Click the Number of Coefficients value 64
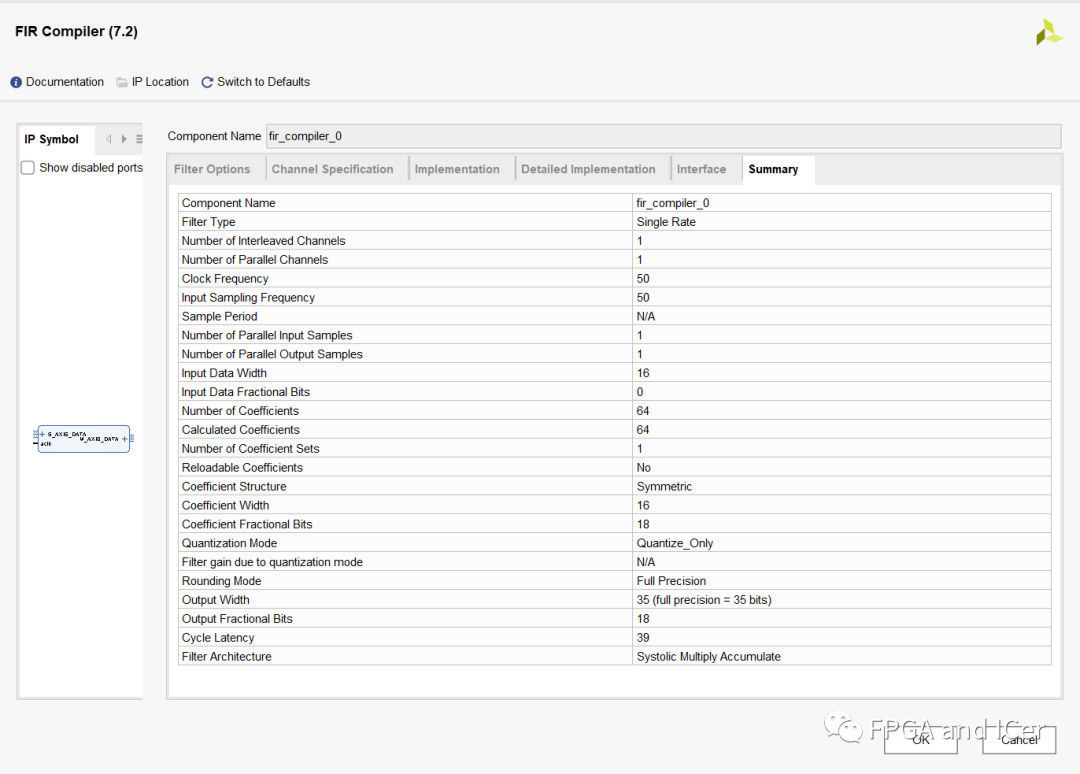 [x=643, y=411]
